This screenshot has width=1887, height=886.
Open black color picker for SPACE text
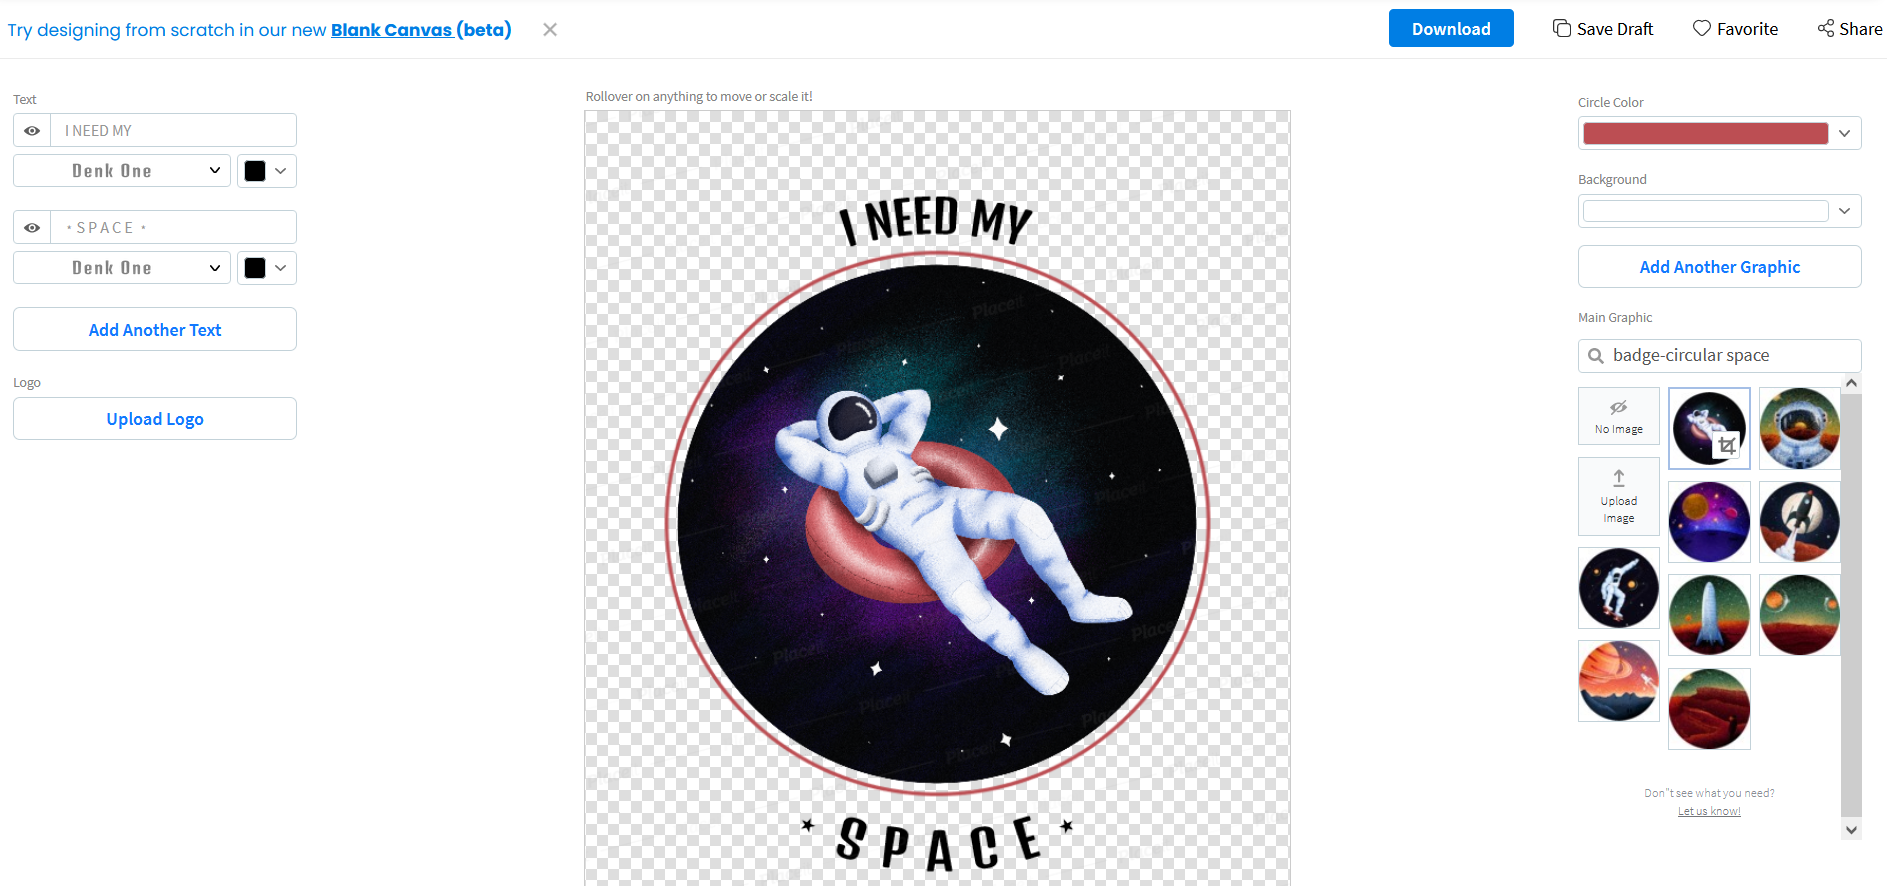267,268
